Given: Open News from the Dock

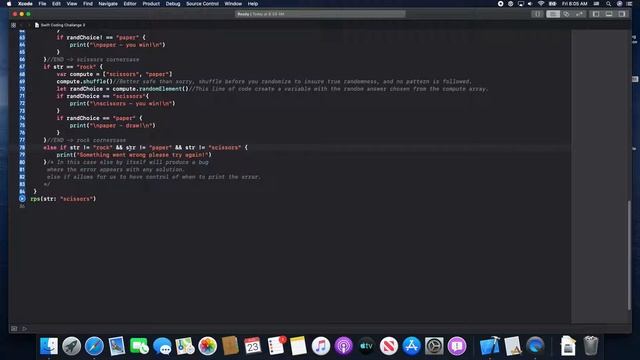Looking at the screenshot, I should click(389, 346).
